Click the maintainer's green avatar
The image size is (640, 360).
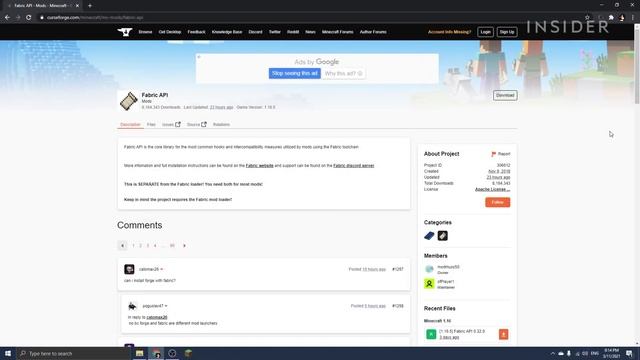(x=429, y=284)
